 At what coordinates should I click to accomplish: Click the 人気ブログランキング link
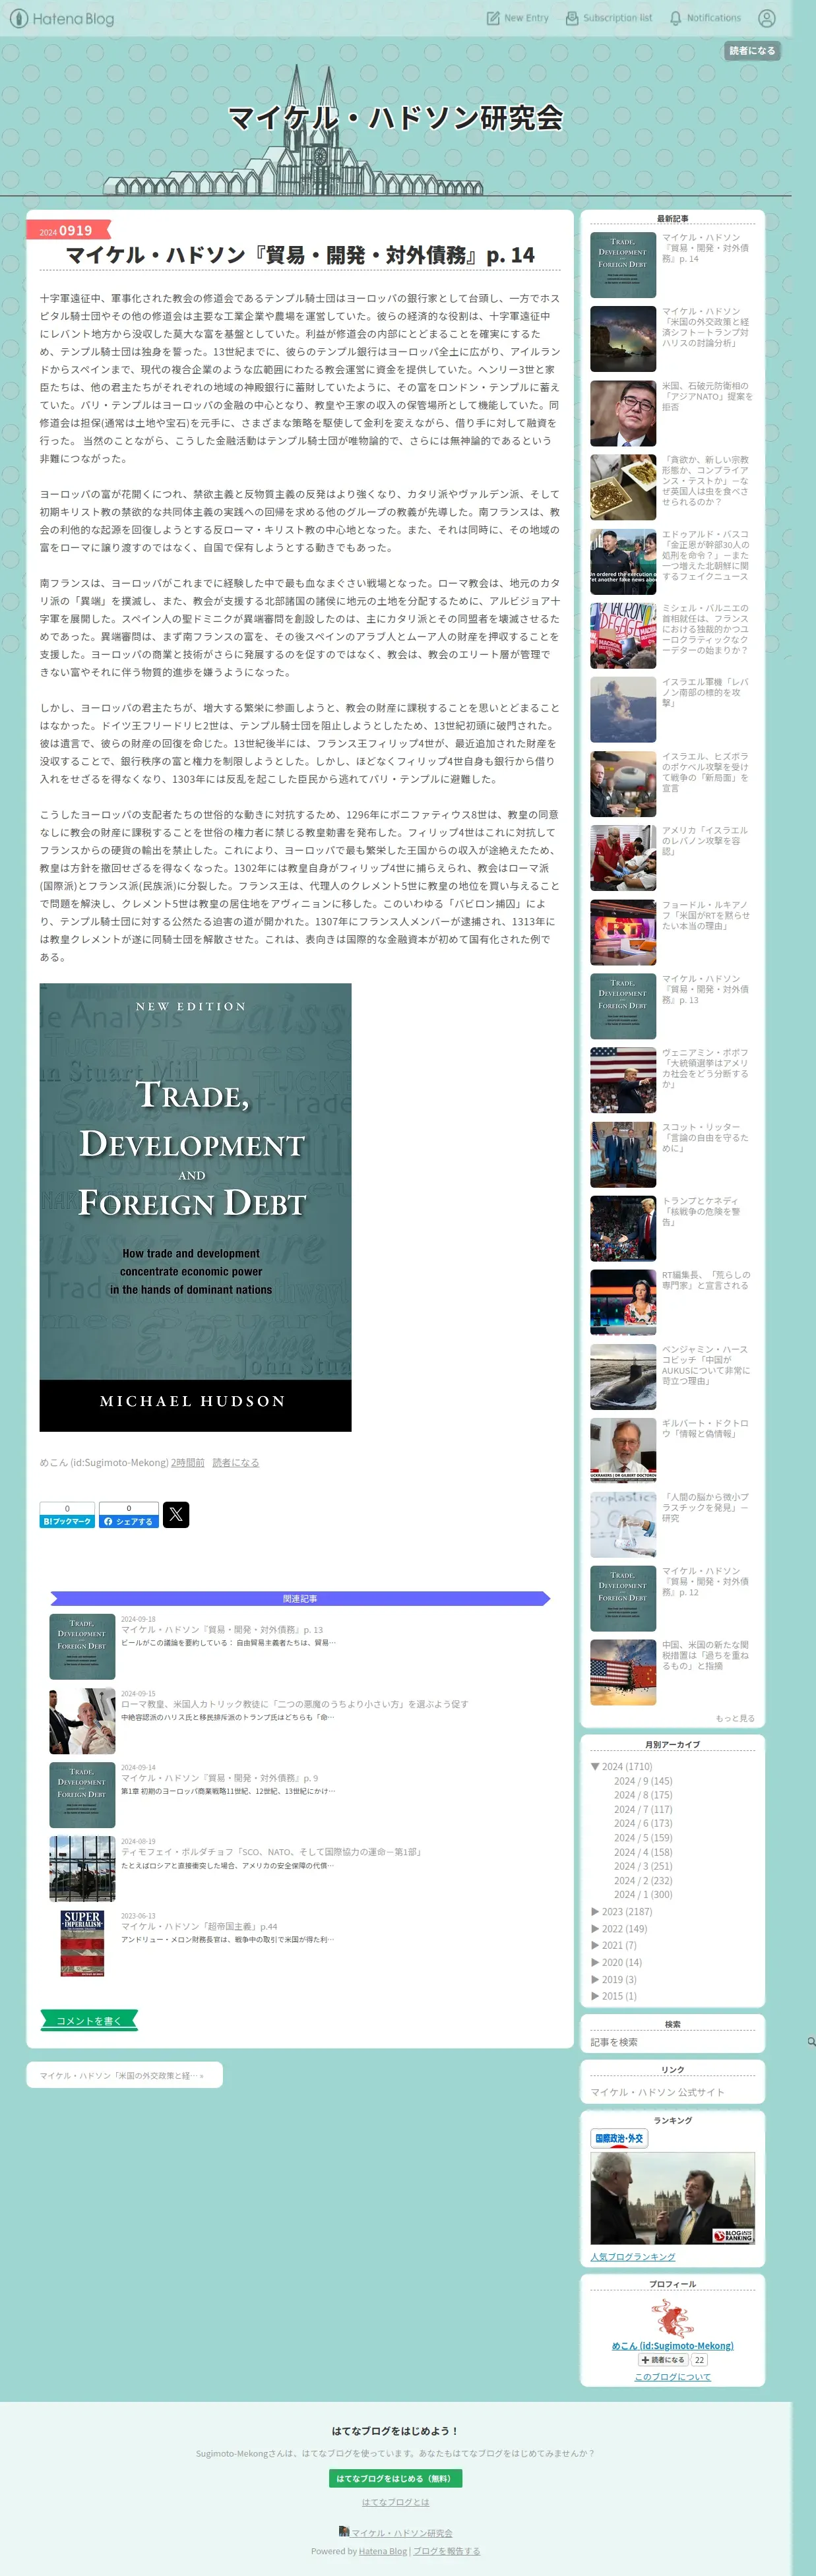pos(633,2257)
